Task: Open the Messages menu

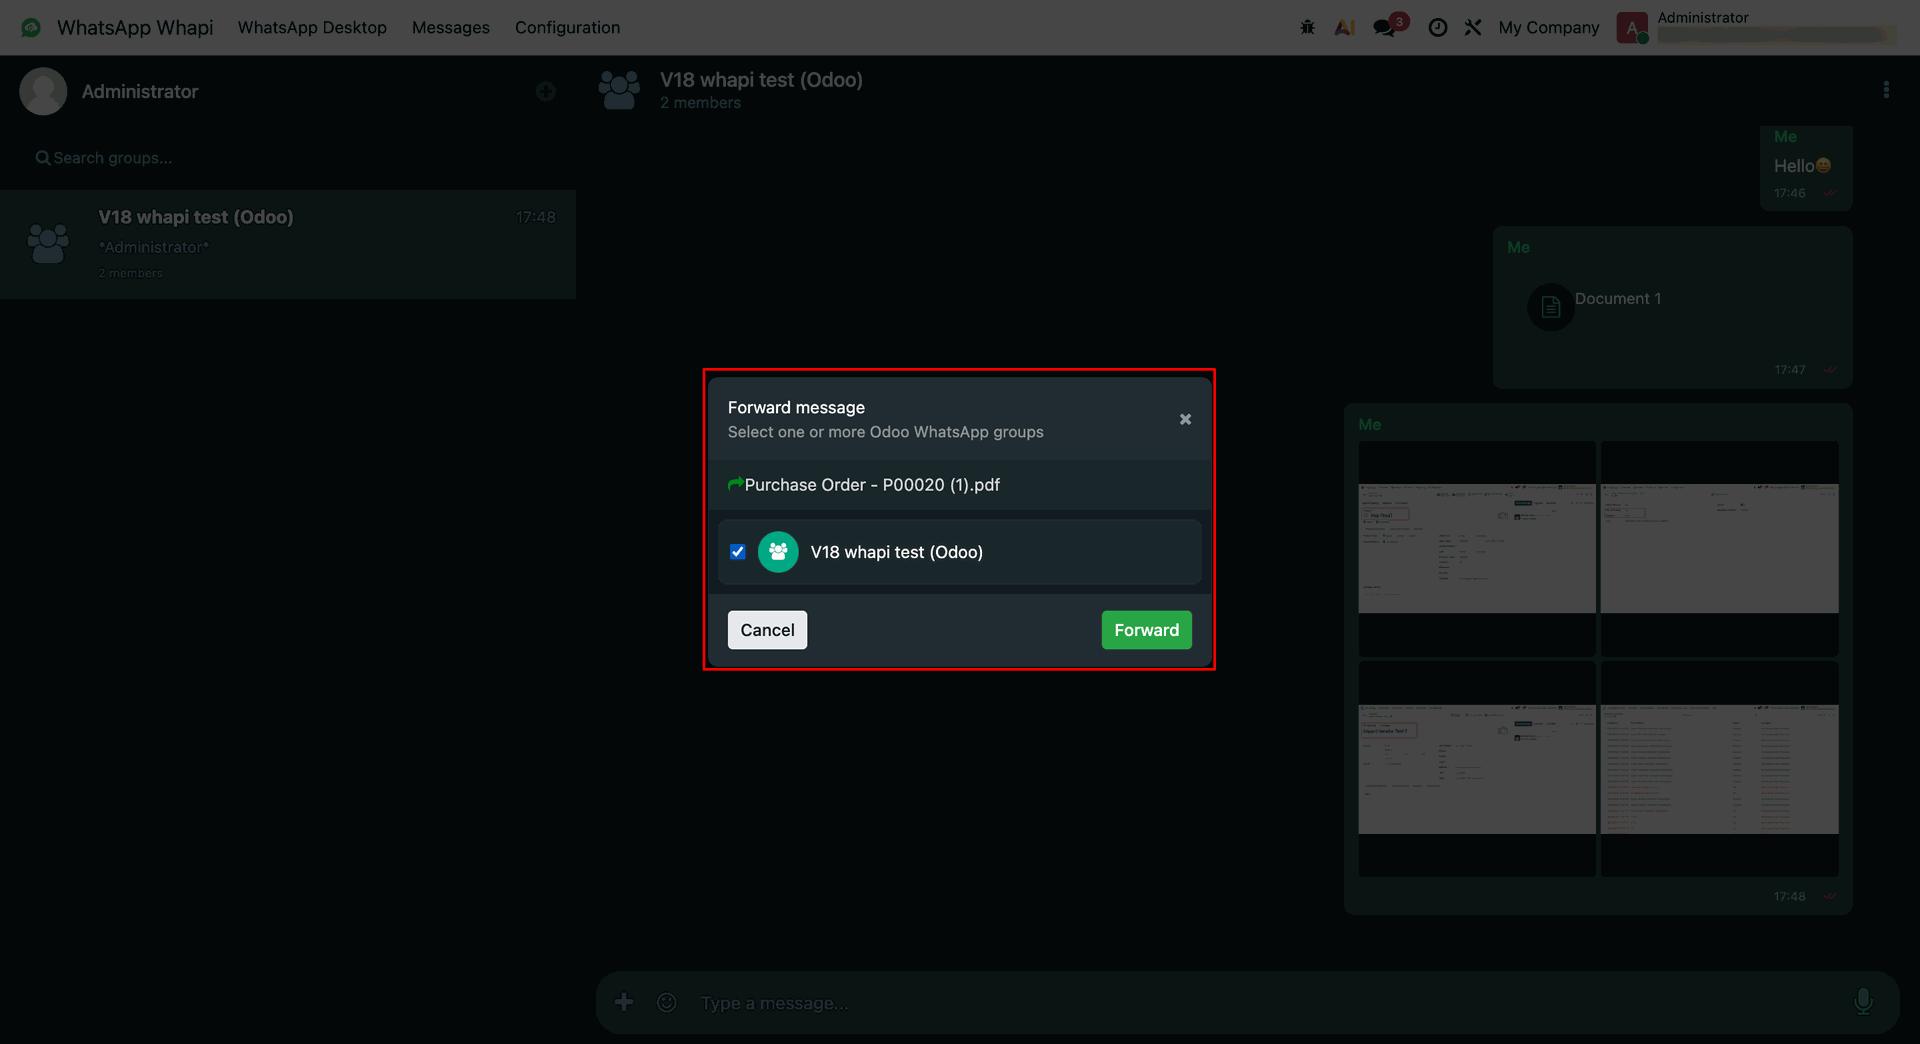Action: pyautogui.click(x=451, y=27)
